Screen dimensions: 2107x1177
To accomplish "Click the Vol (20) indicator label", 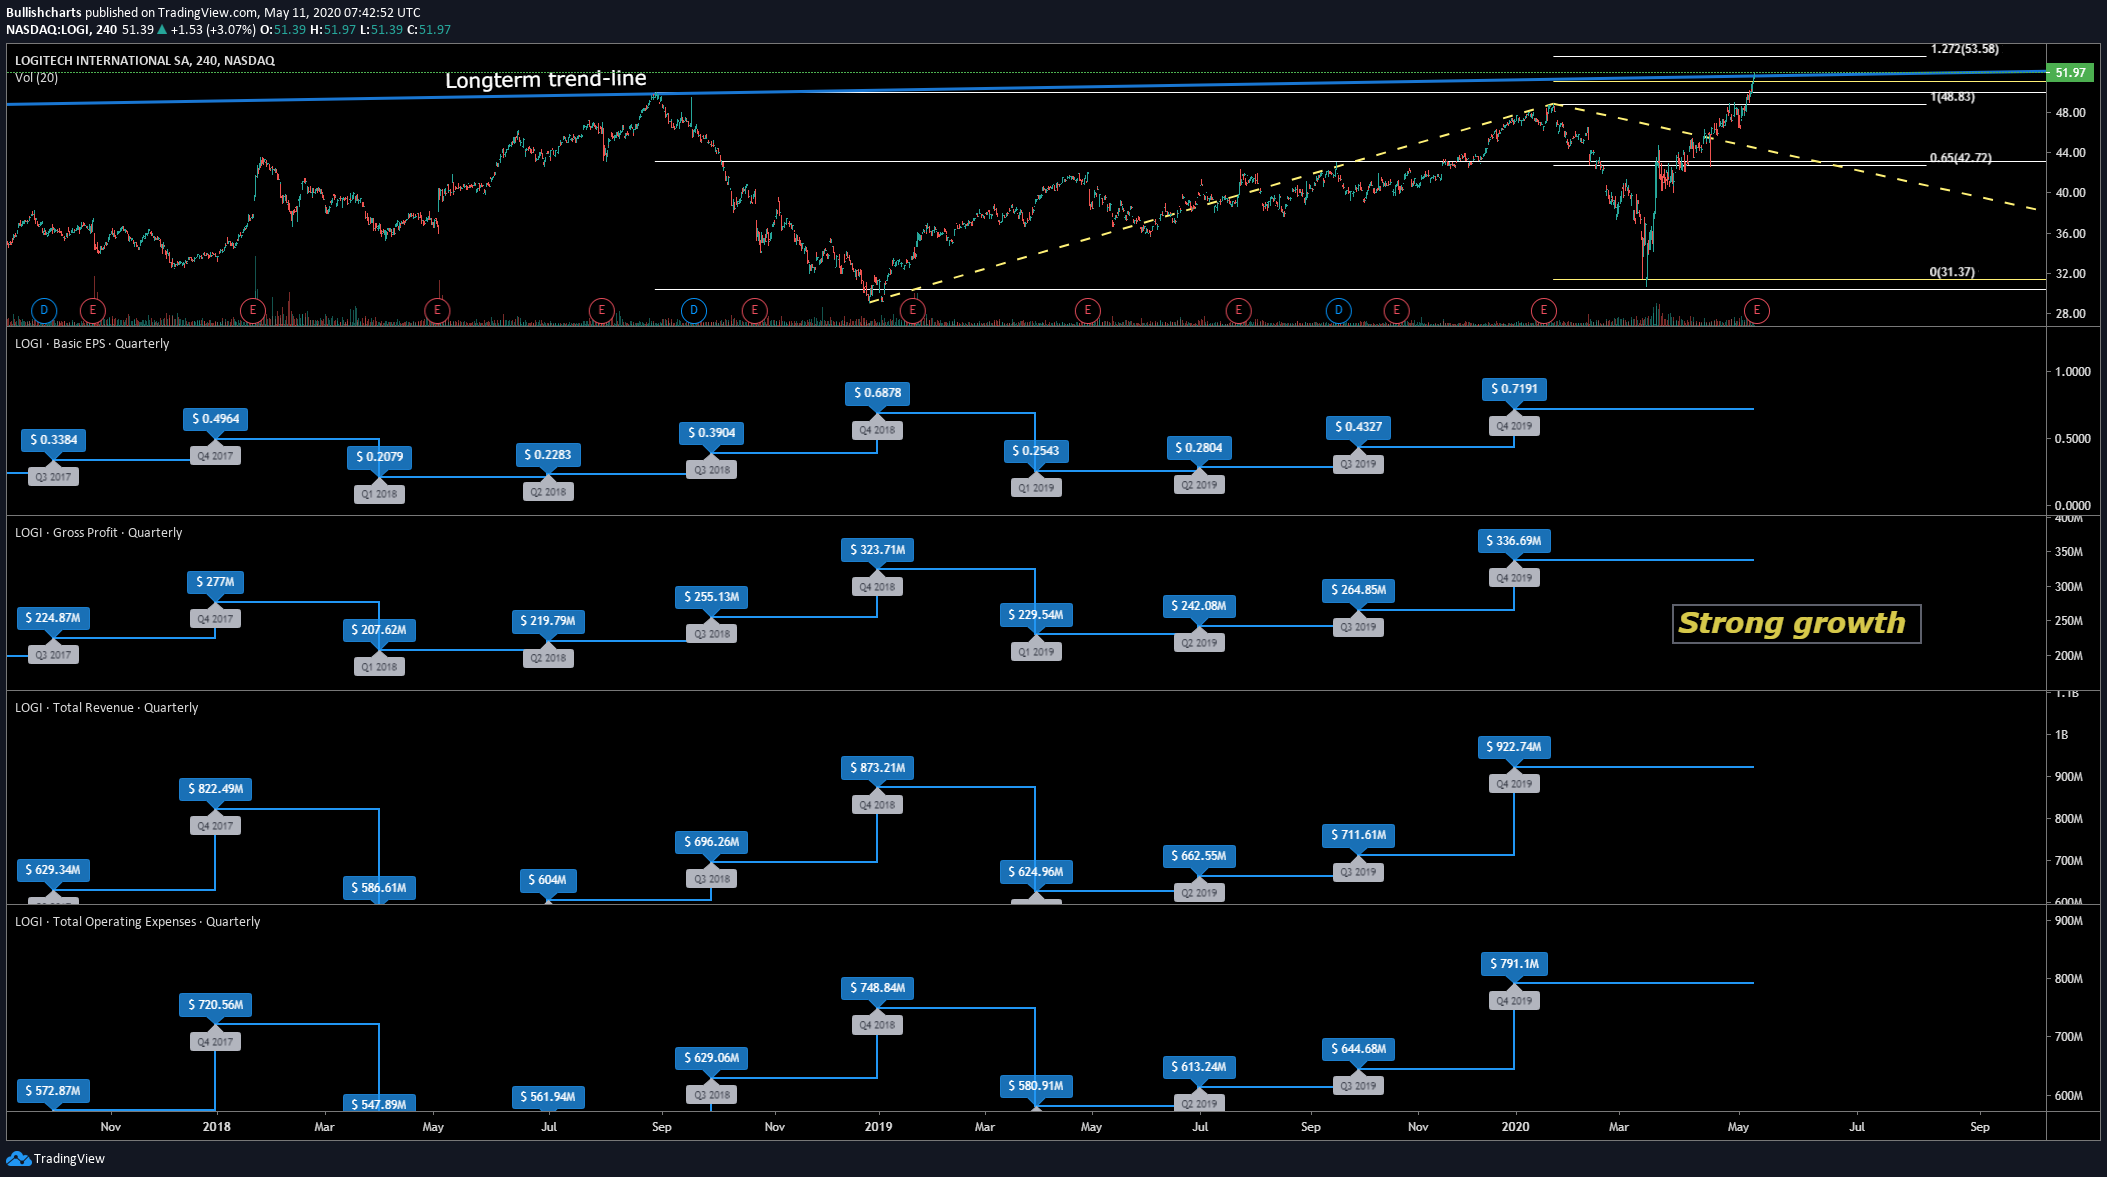I will tap(36, 78).
